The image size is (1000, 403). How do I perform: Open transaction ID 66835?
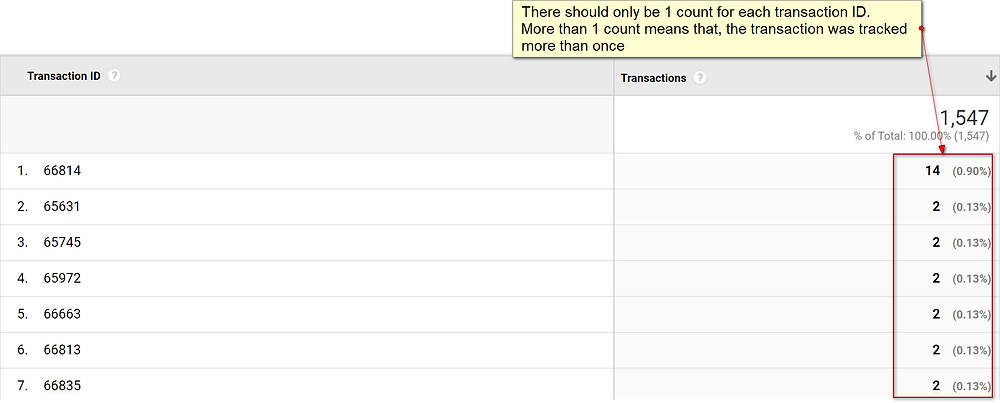click(x=62, y=385)
